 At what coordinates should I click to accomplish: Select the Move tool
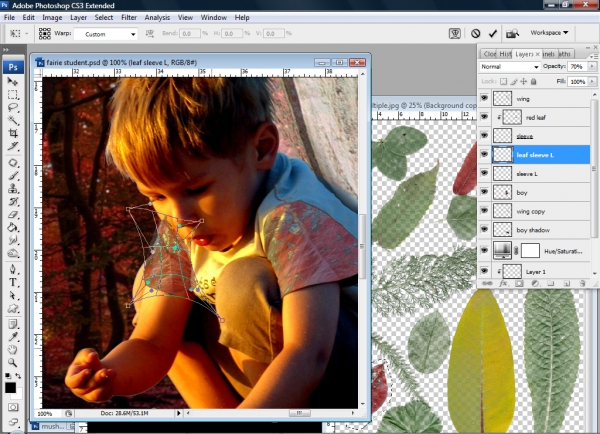click(13, 82)
